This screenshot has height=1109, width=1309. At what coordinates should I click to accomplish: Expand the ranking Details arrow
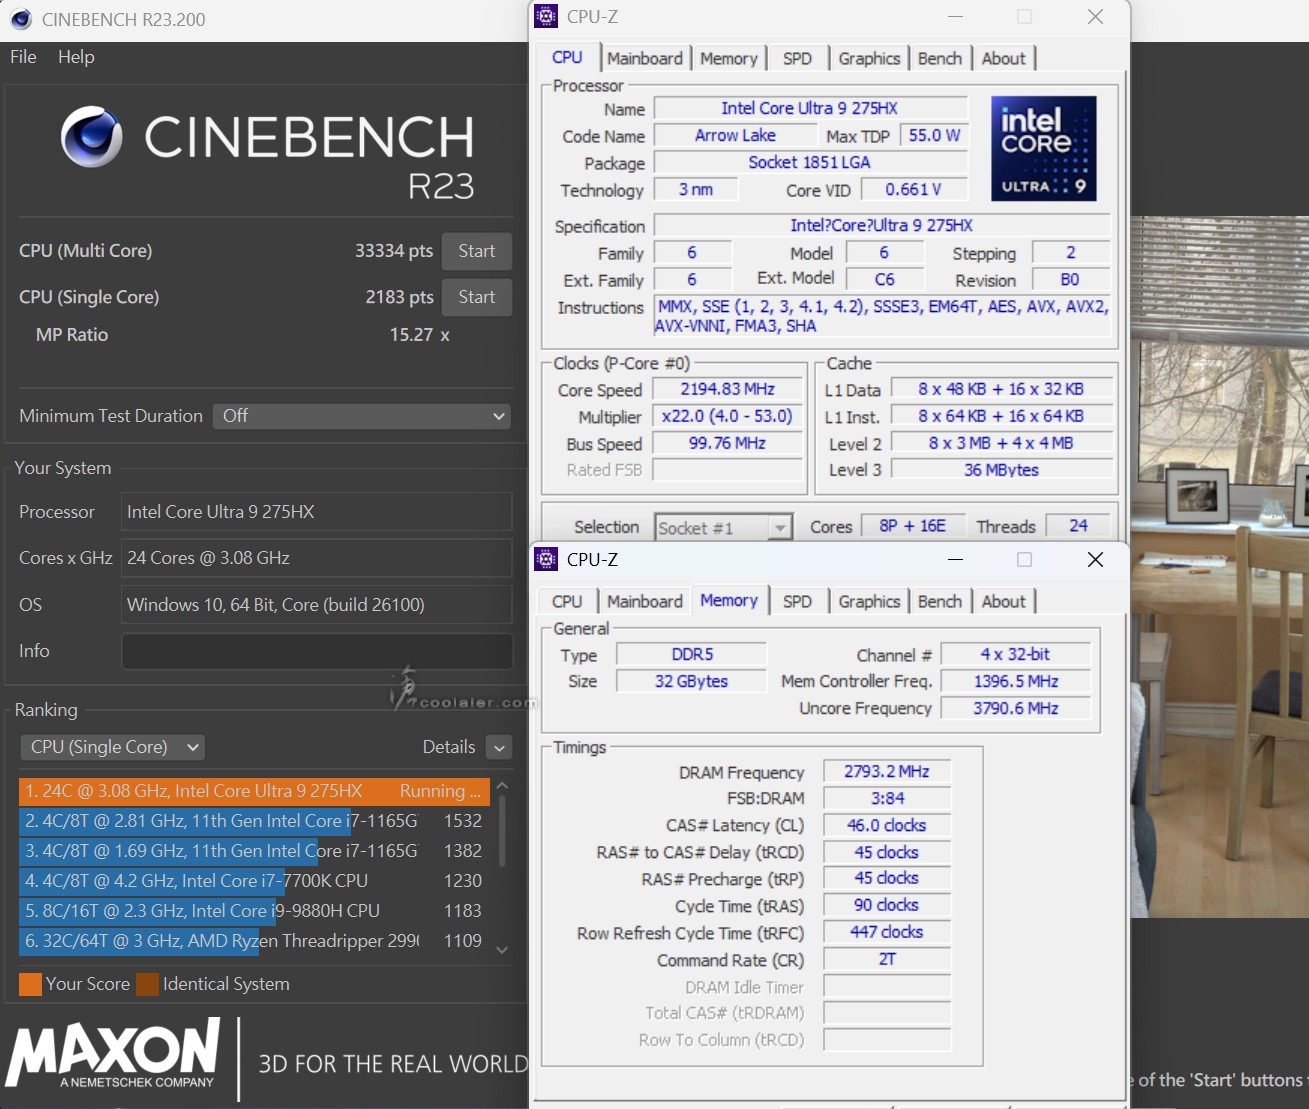click(x=499, y=747)
